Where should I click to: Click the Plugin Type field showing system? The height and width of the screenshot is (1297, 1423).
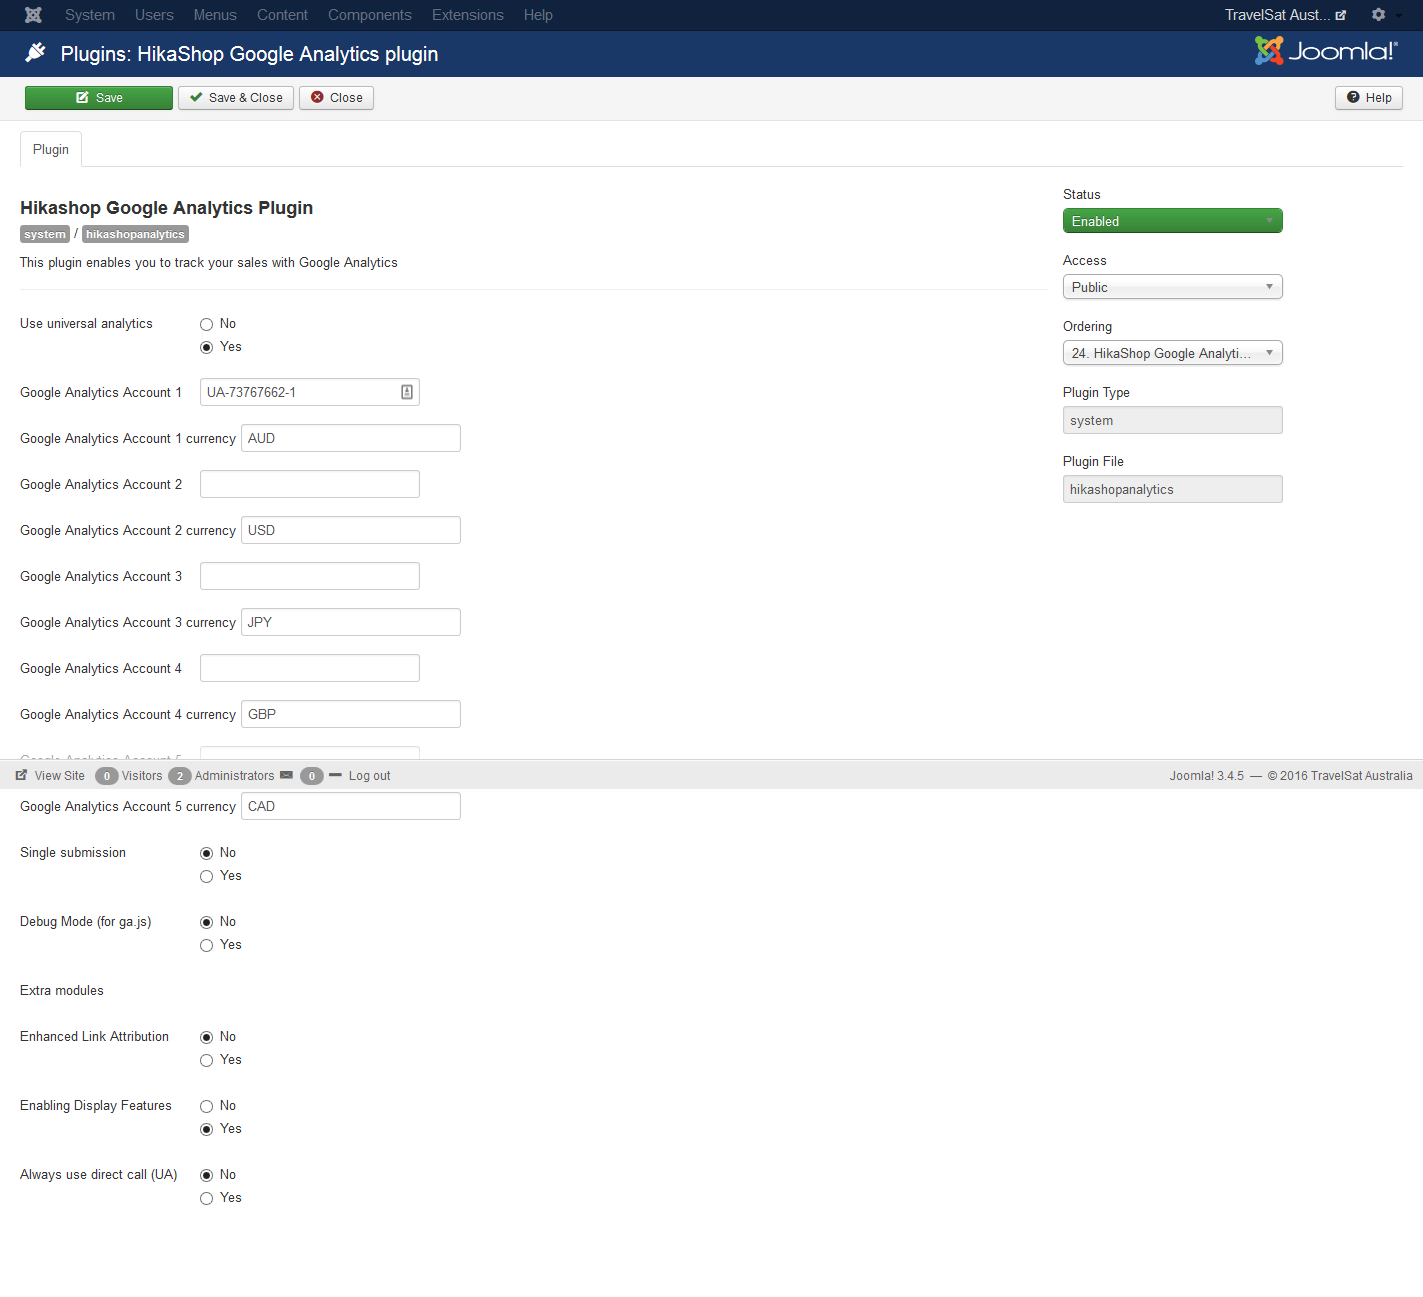(x=1172, y=420)
